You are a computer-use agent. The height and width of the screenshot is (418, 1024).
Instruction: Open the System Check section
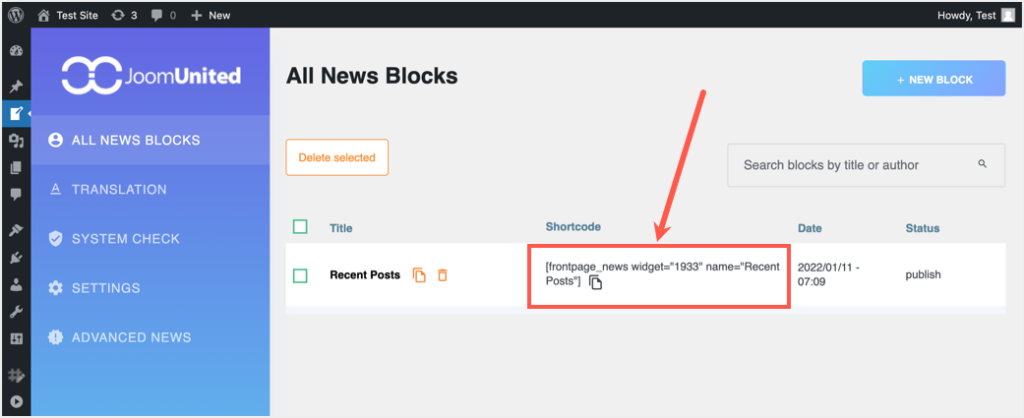pyautogui.click(x=125, y=238)
